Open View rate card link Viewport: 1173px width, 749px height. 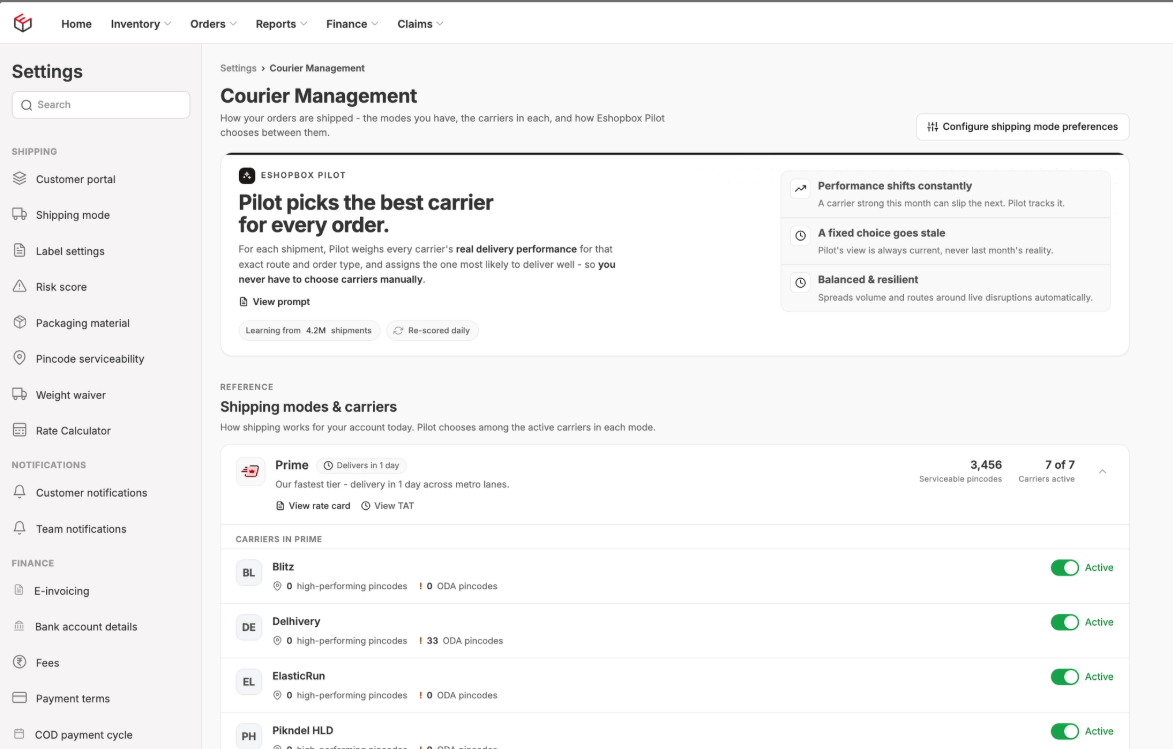coord(313,506)
